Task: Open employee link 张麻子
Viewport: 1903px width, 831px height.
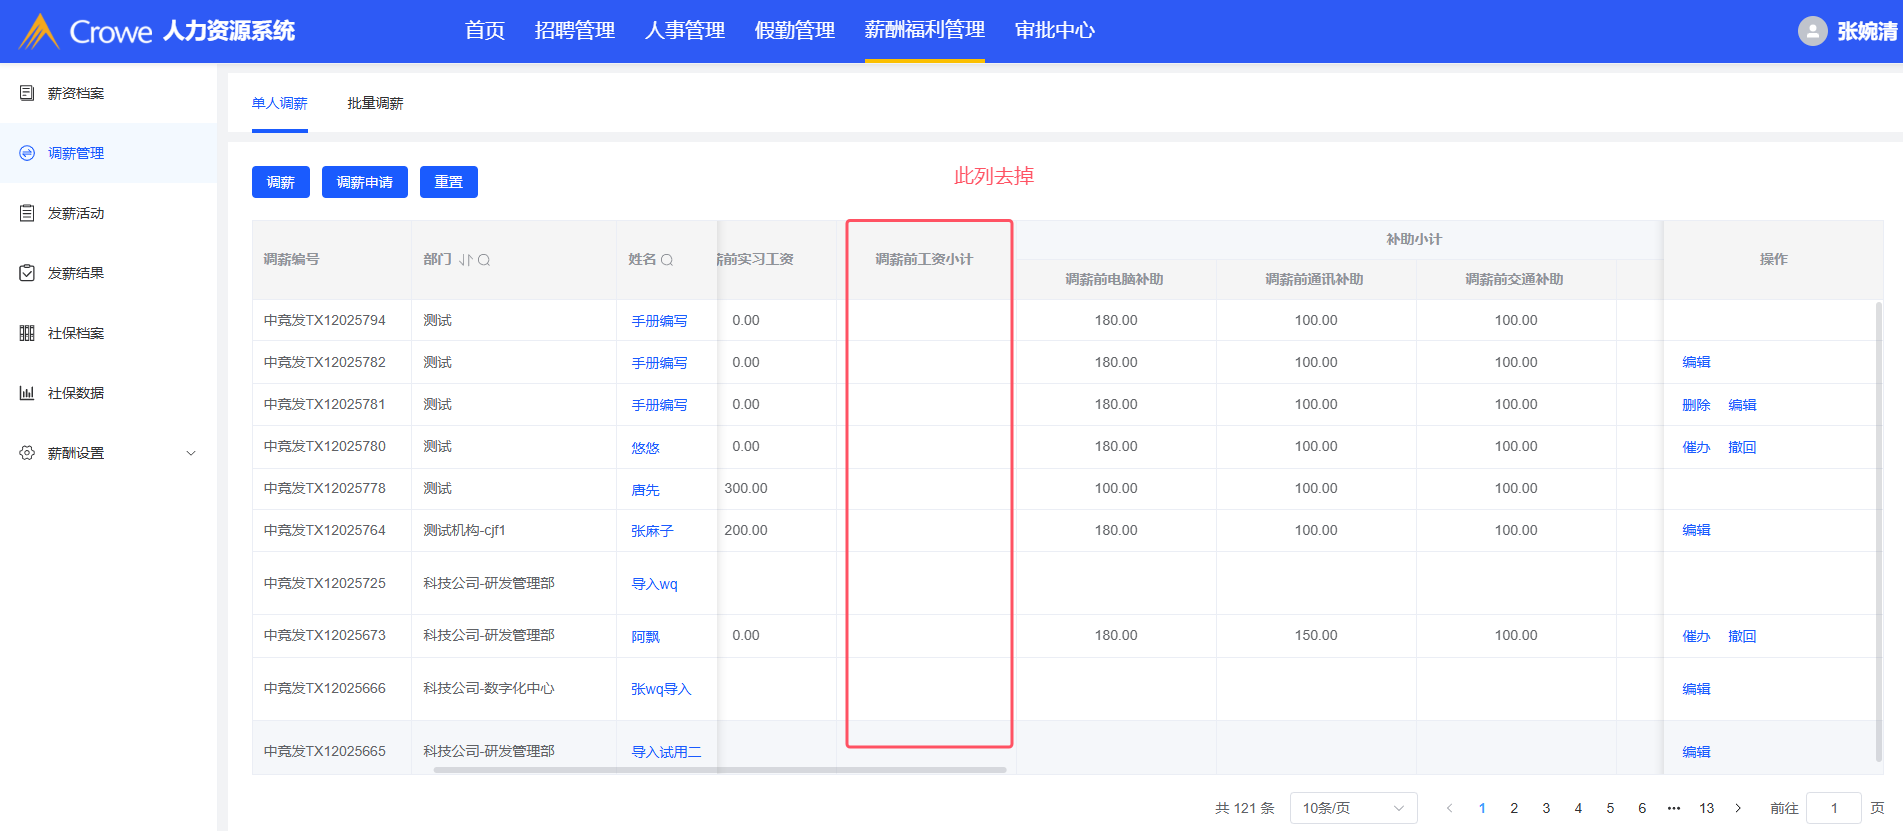Action: coord(652,531)
